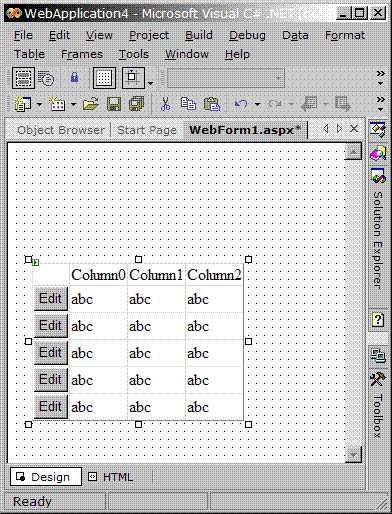392x514 pixels.
Task: Click the designer vertical scrollbar down arrow
Action: click(x=353, y=454)
